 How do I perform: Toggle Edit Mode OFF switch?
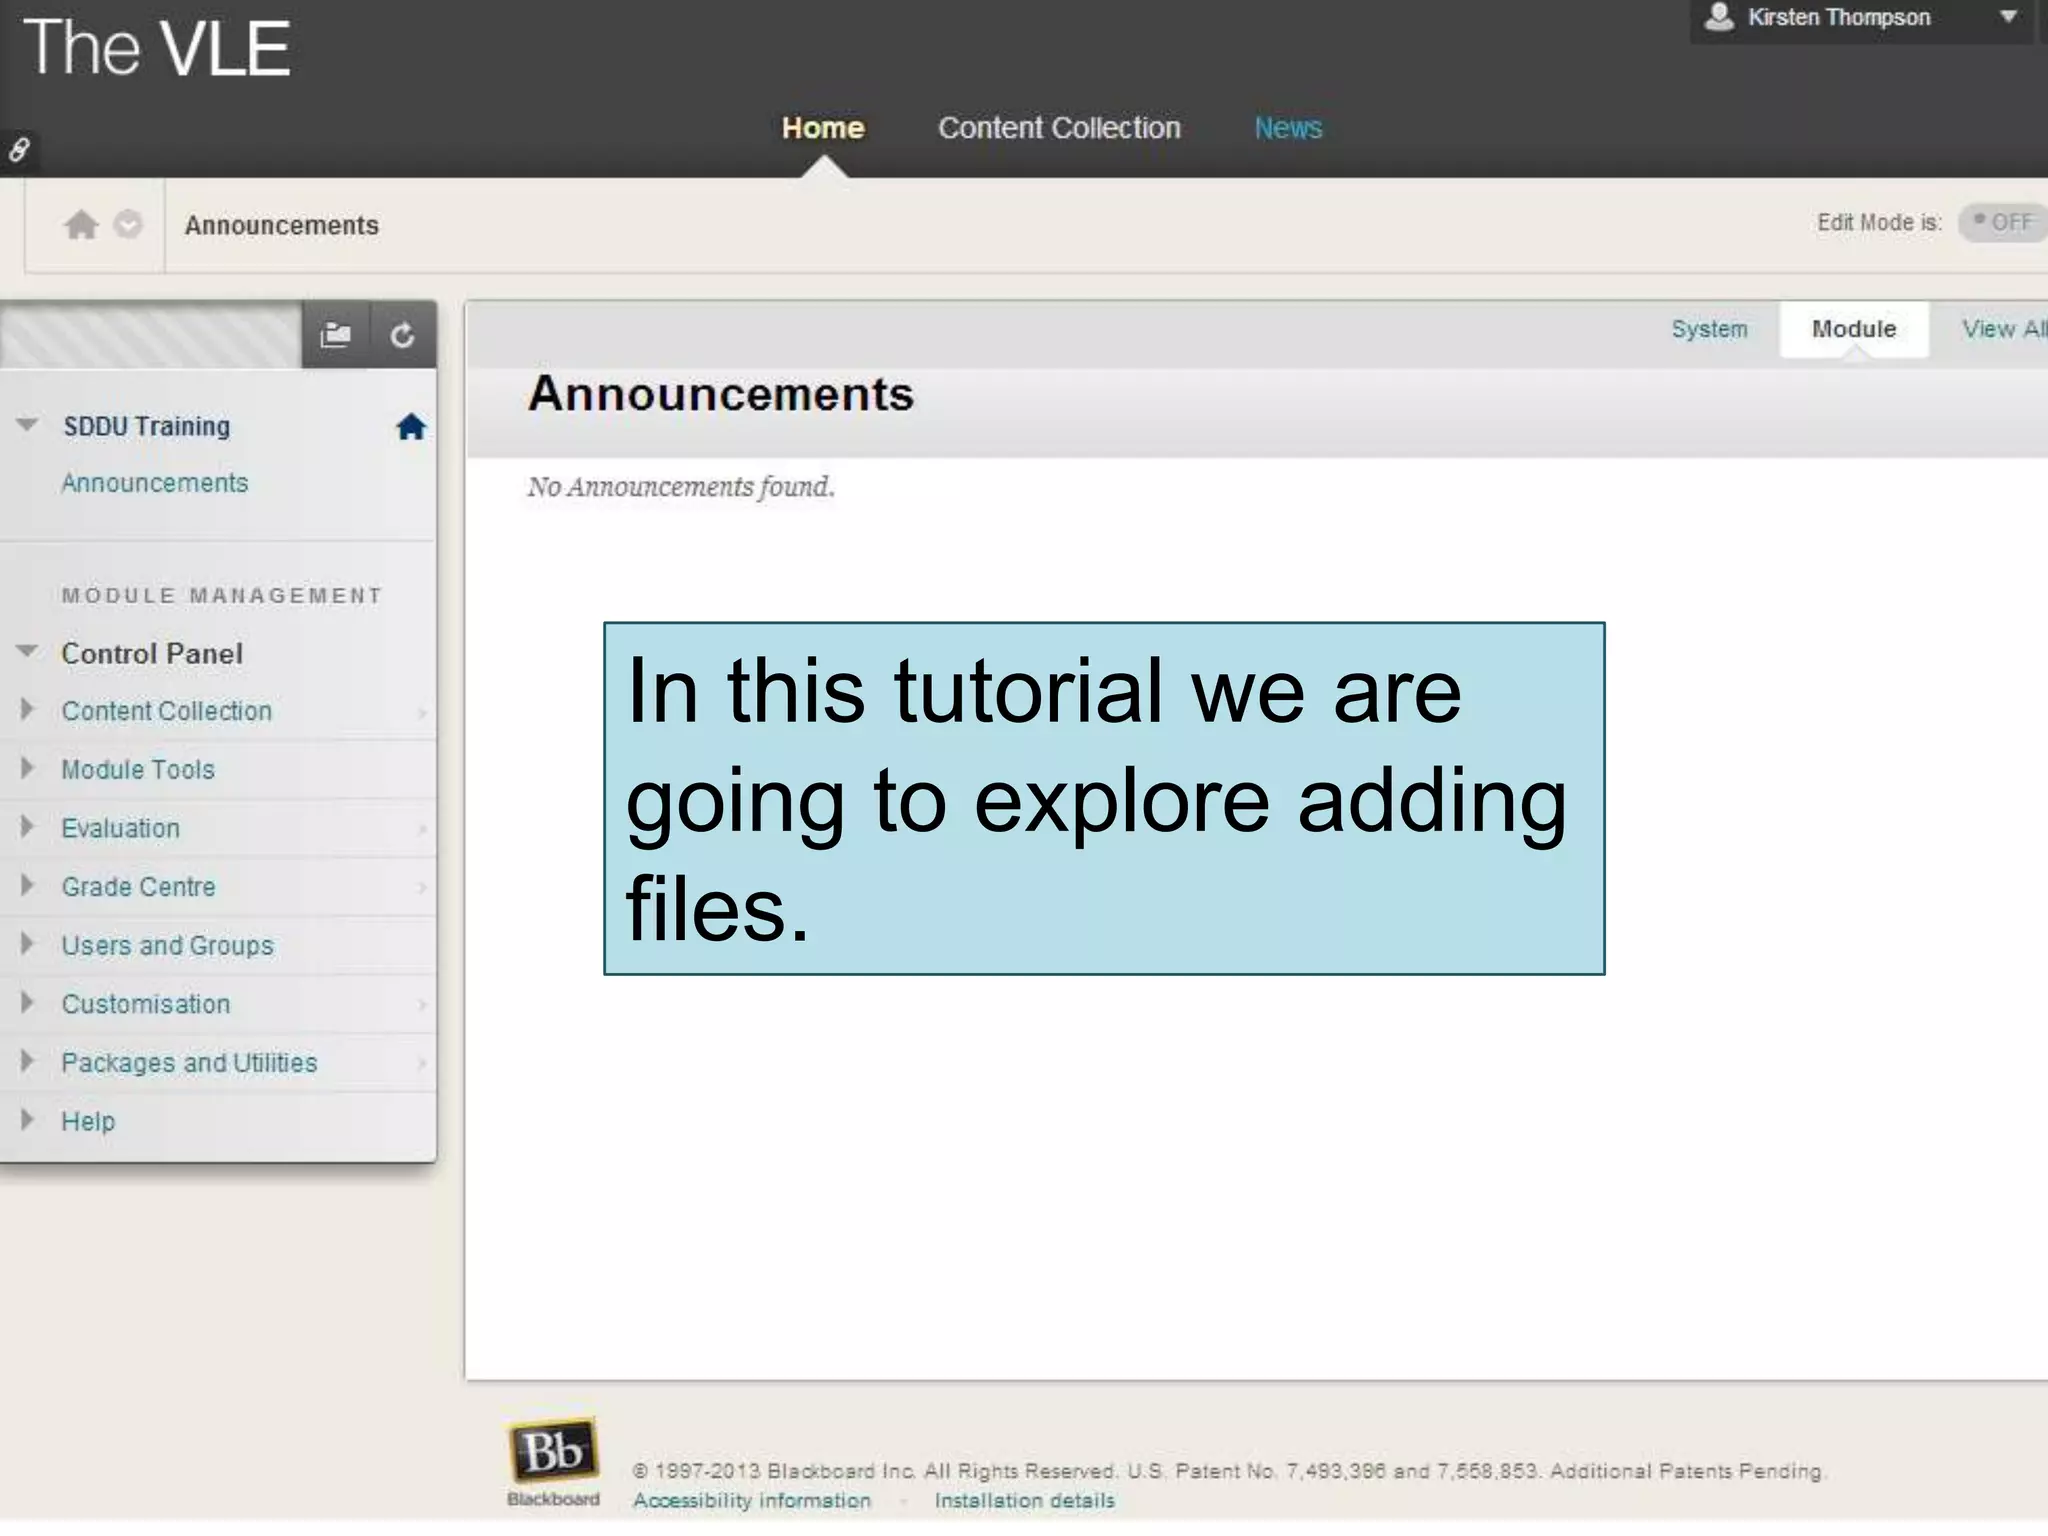(x=2003, y=222)
